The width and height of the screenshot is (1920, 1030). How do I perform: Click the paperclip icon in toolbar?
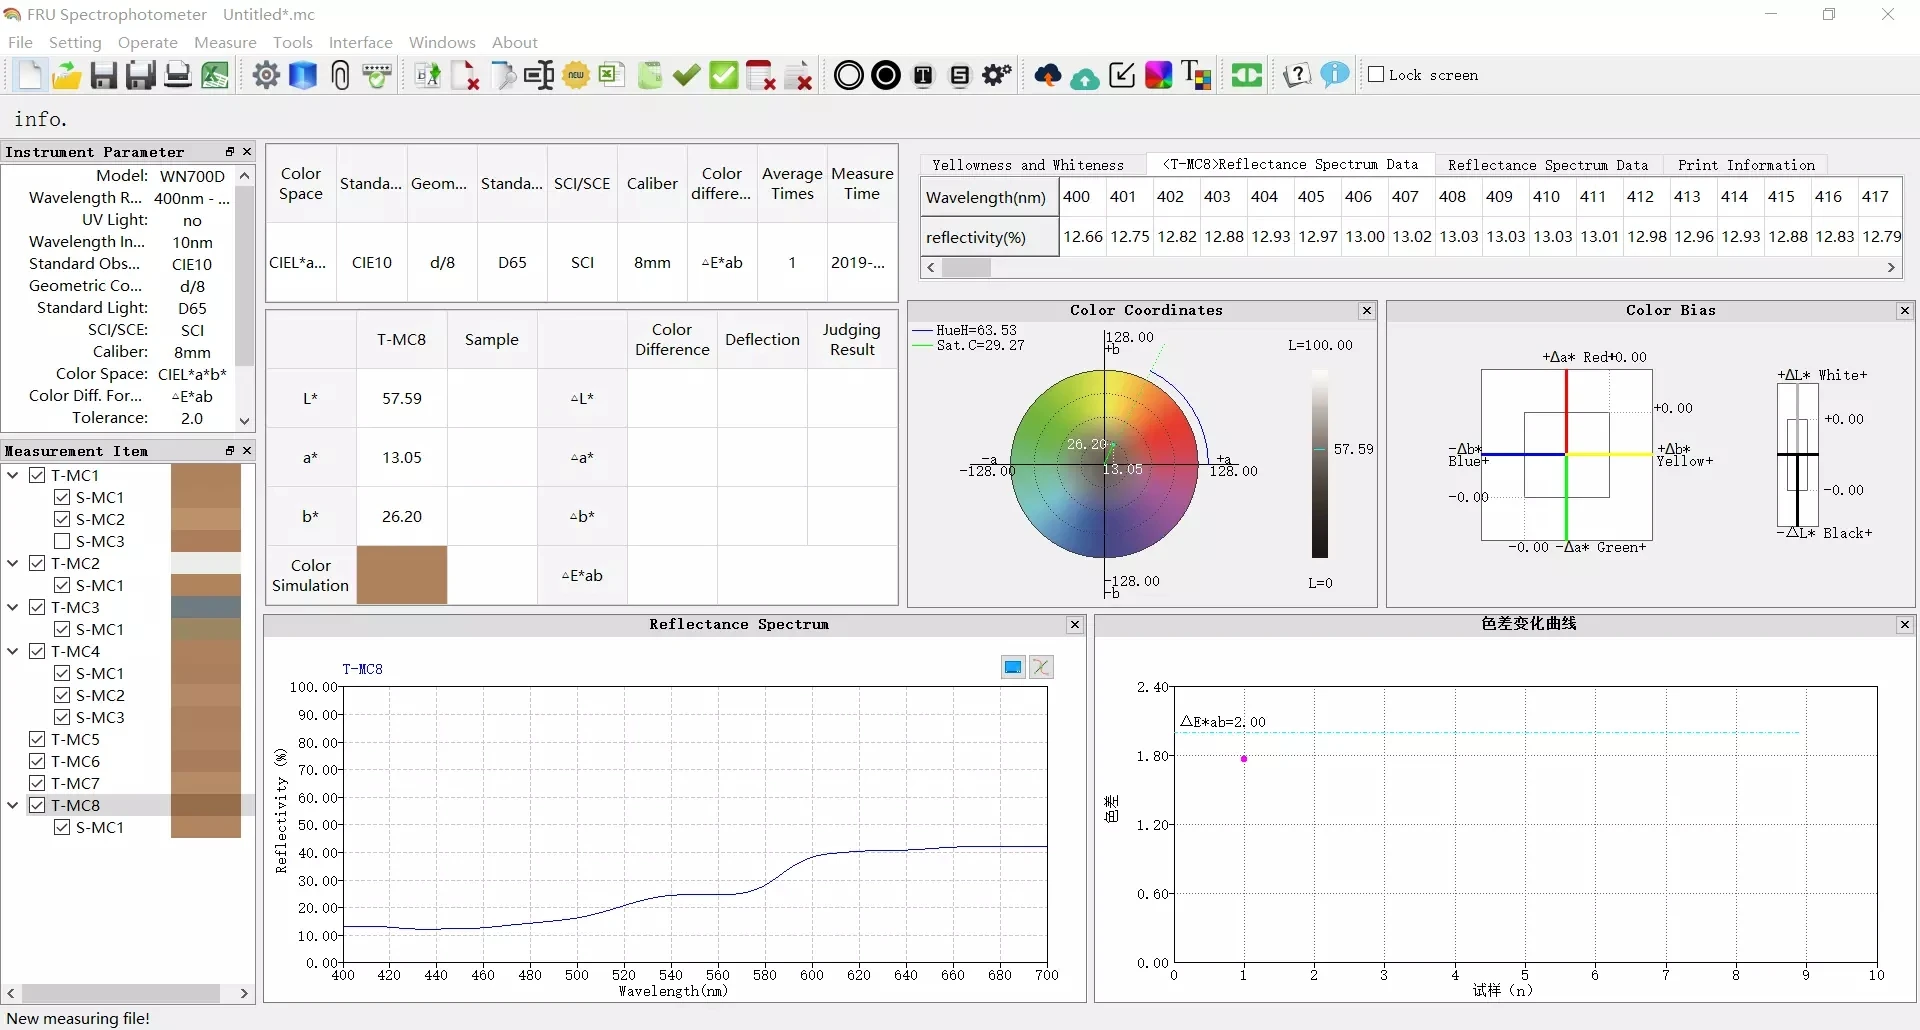tap(340, 76)
